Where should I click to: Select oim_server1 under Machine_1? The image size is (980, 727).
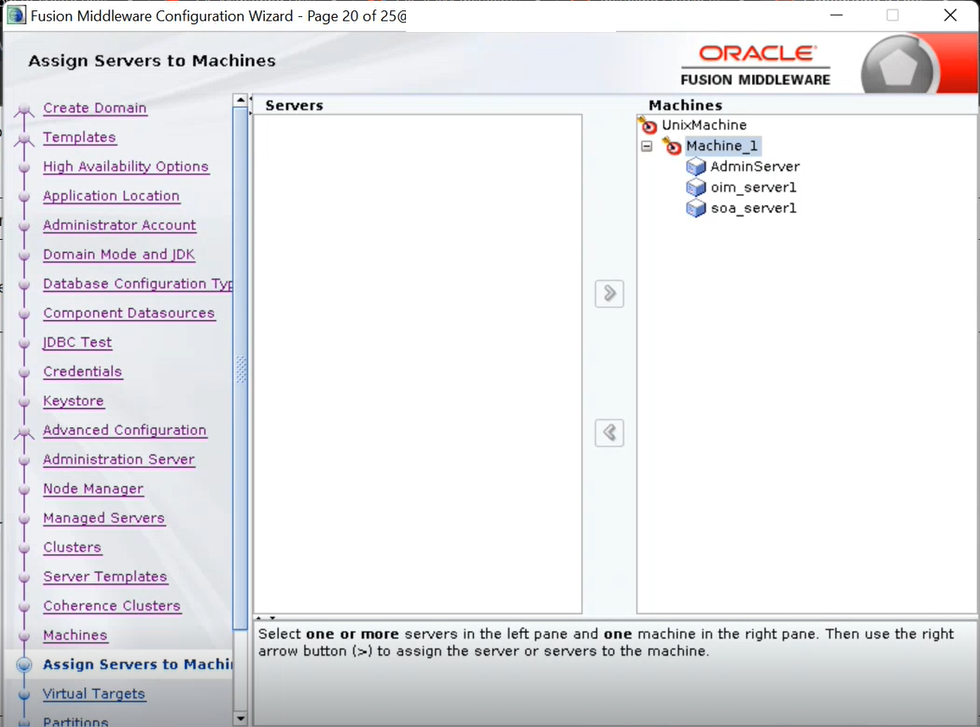click(753, 188)
